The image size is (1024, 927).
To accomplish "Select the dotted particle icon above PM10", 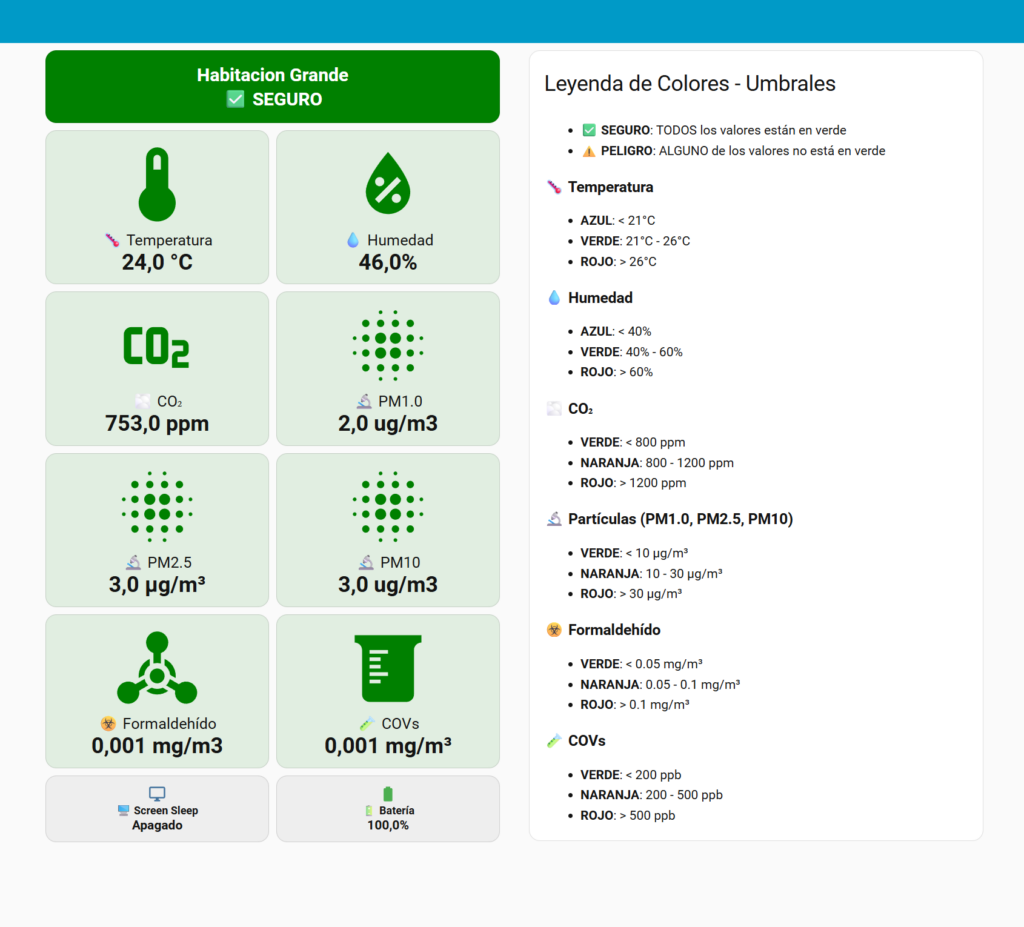I will pyautogui.click(x=388, y=507).
